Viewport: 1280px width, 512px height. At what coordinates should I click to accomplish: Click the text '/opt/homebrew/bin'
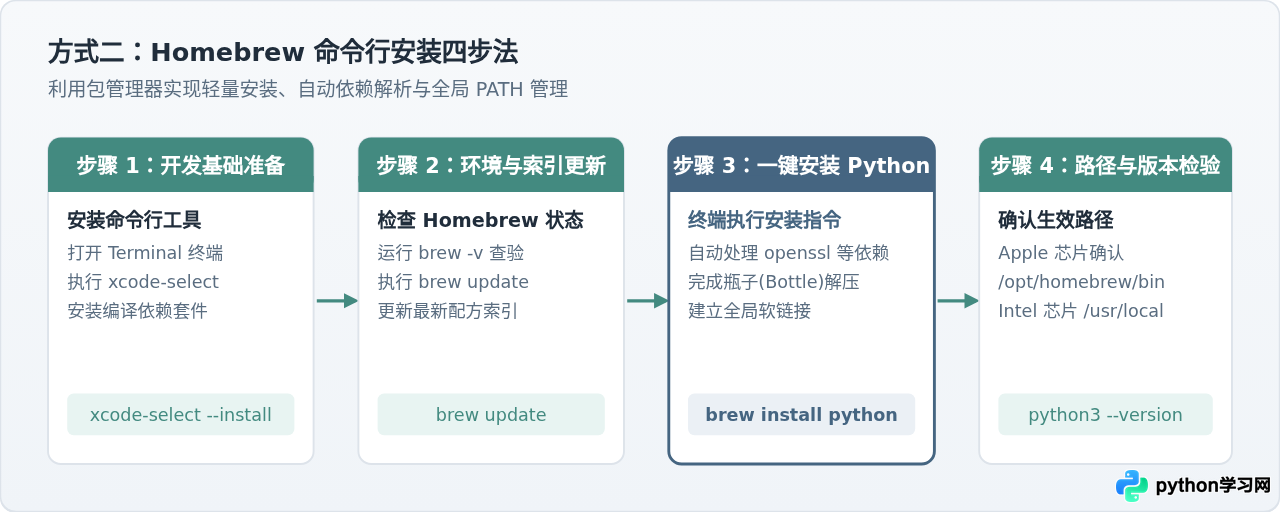1082,282
